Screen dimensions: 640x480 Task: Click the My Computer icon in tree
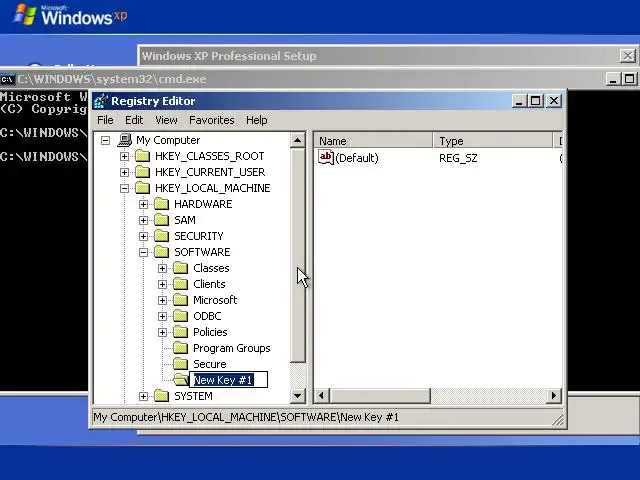tap(124, 140)
